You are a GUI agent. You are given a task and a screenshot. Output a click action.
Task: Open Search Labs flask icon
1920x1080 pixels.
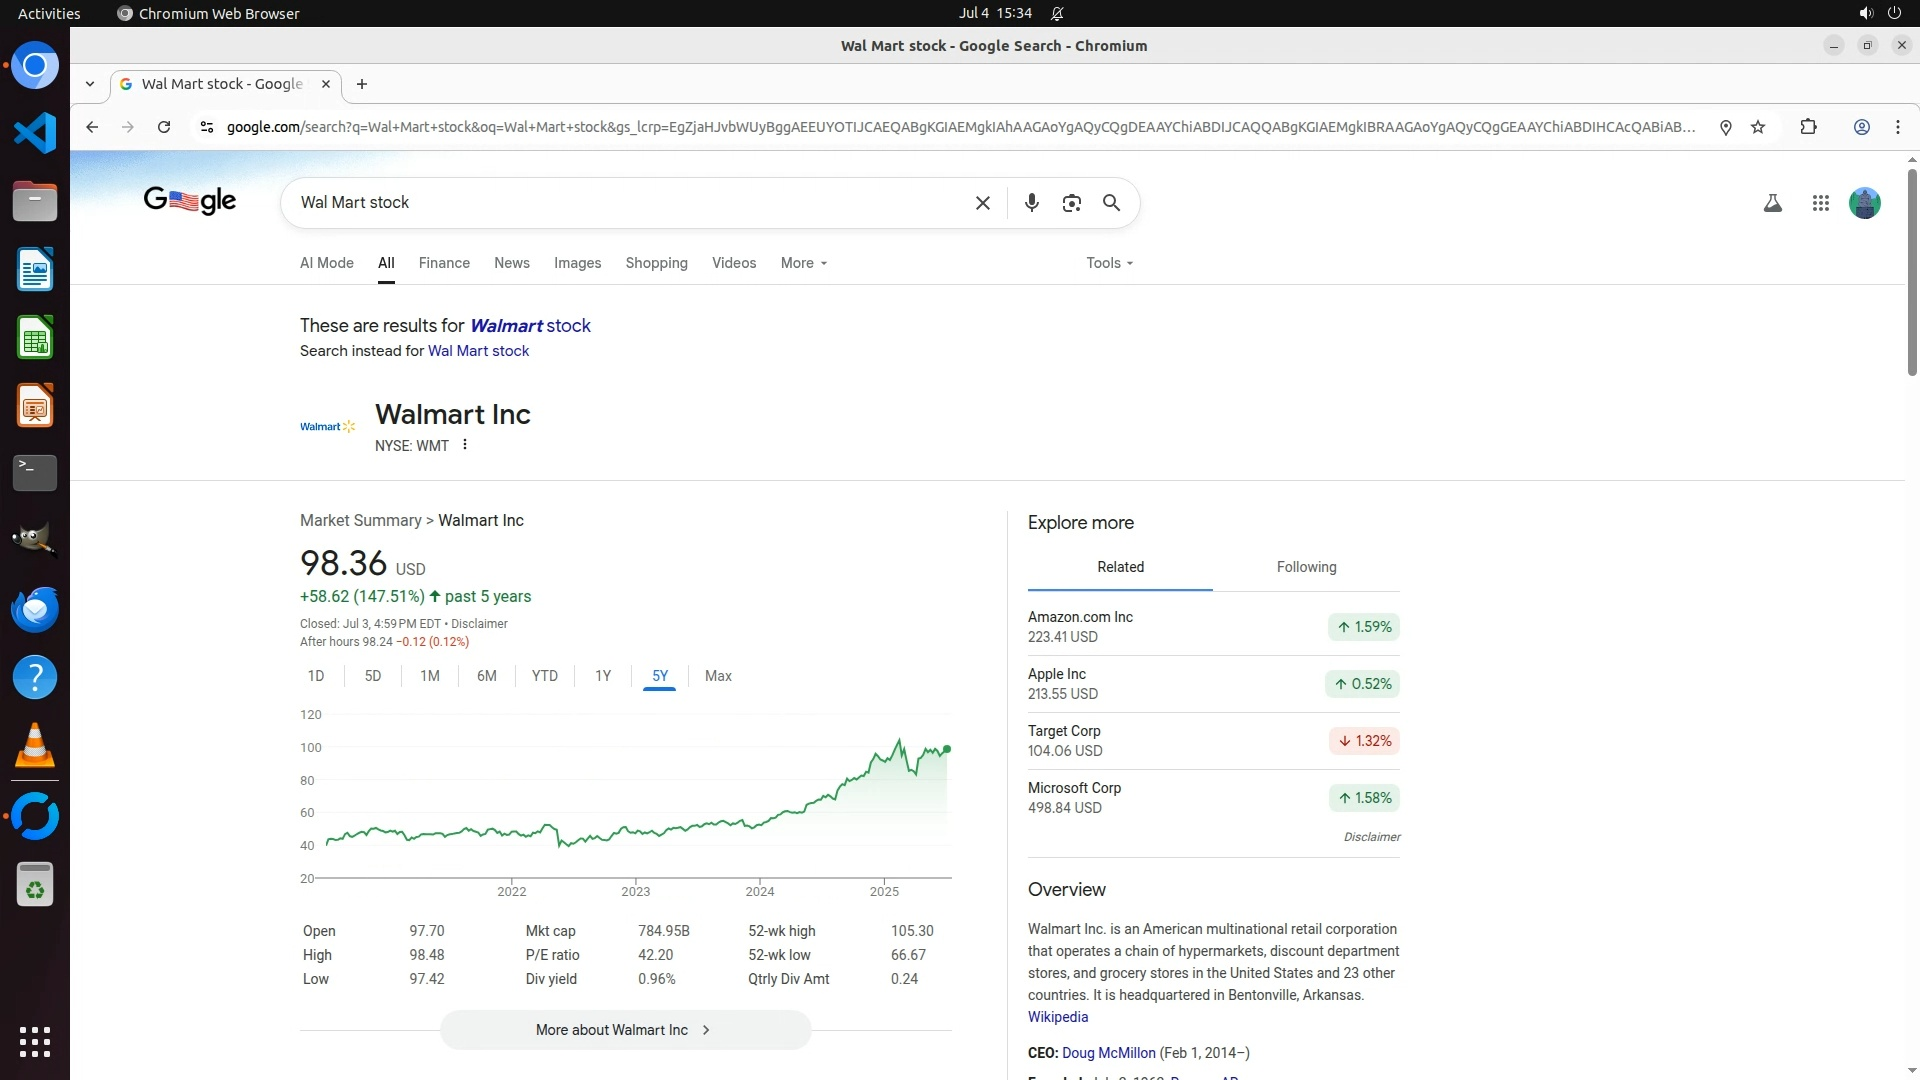click(1772, 203)
